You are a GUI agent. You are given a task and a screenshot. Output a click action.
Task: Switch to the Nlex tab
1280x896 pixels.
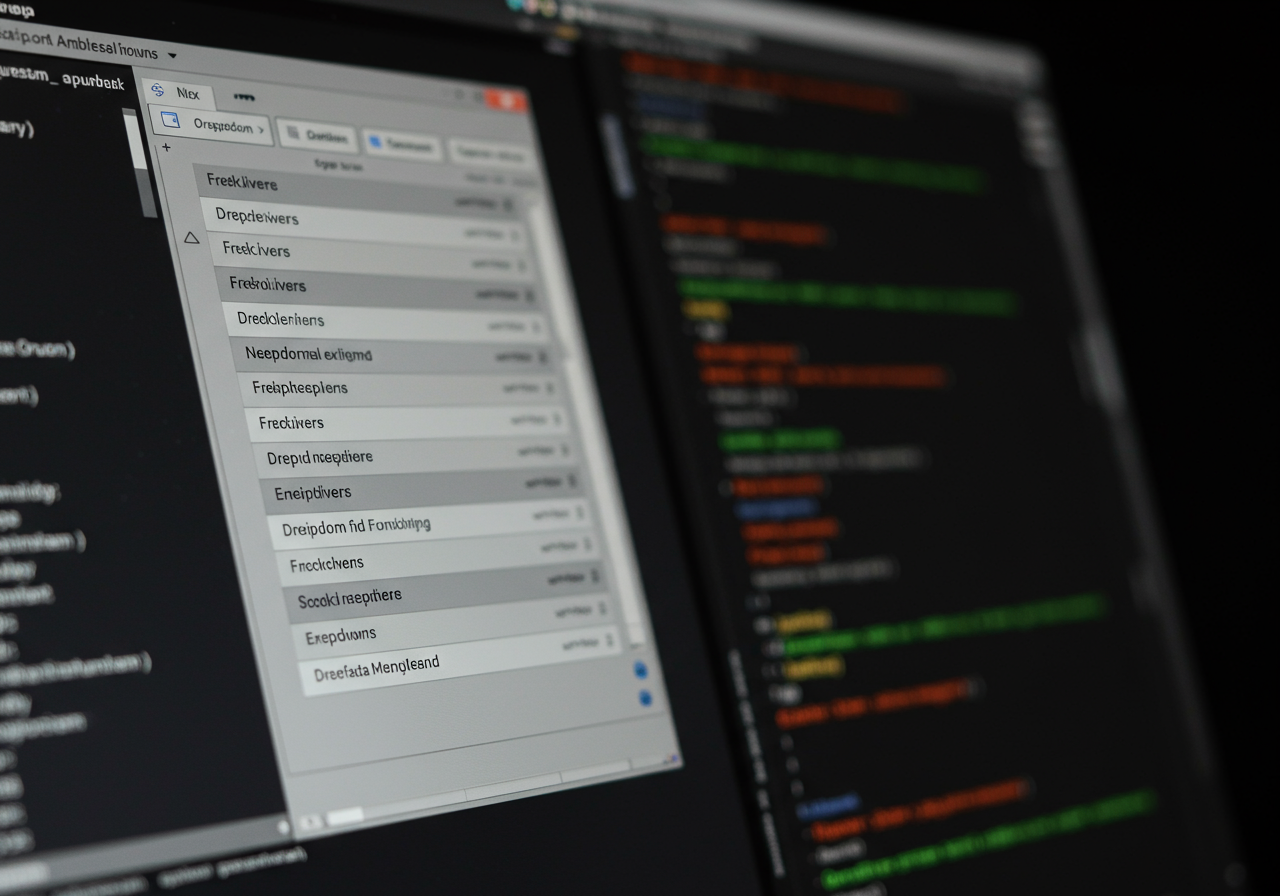[187, 94]
